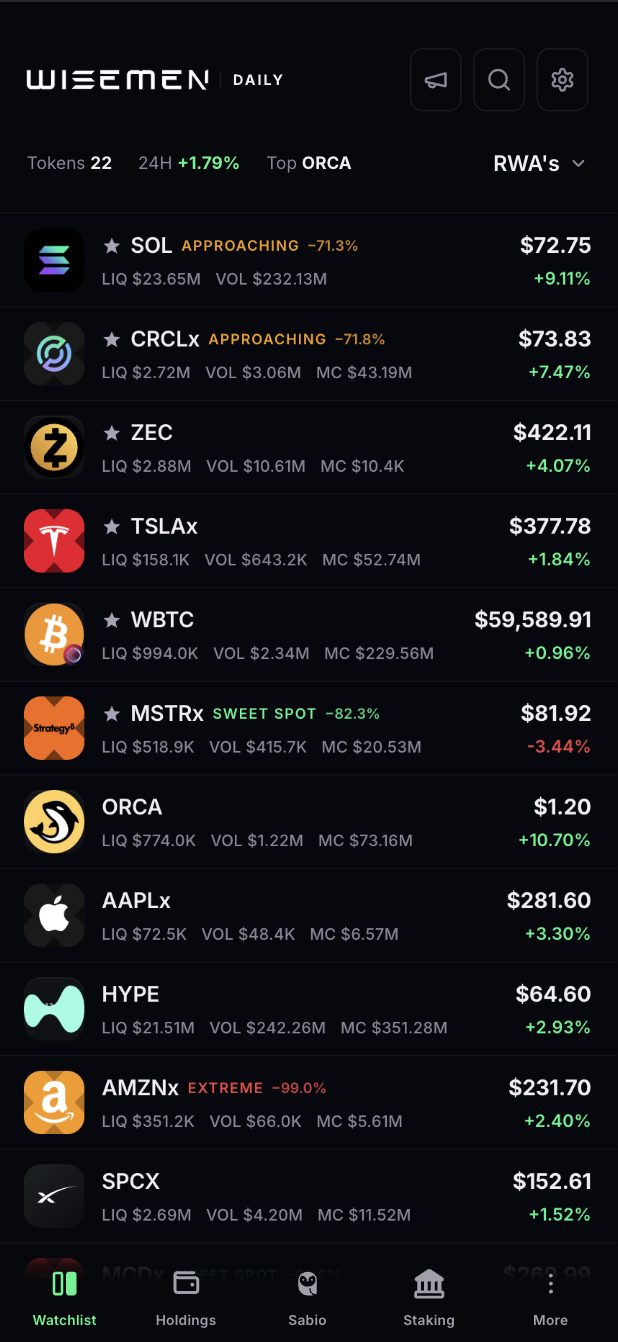Open the Sabio owl tab
Viewport: 618px width, 1342px height.
pos(308,1298)
